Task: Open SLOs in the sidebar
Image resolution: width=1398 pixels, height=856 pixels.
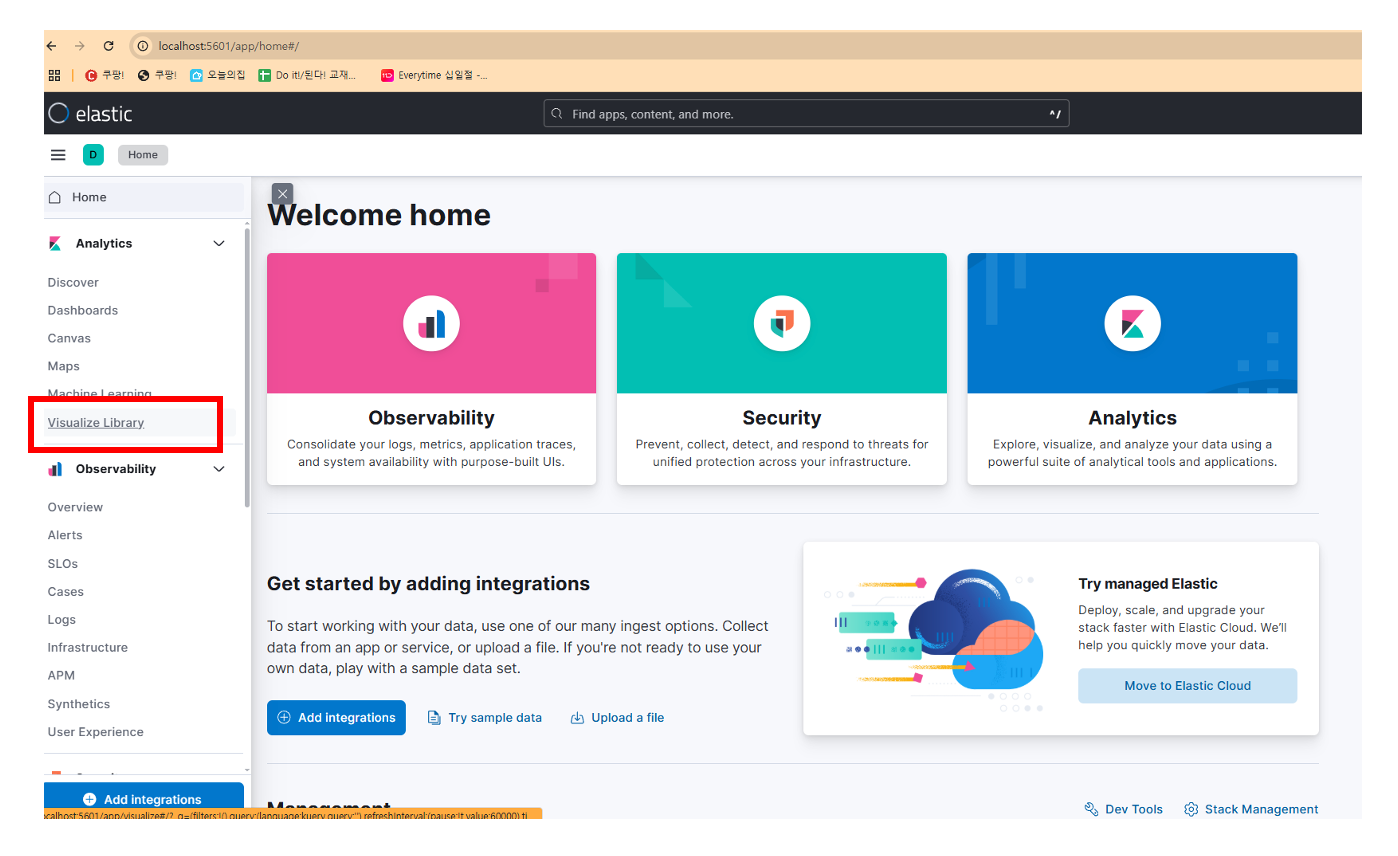Action: pos(63,563)
